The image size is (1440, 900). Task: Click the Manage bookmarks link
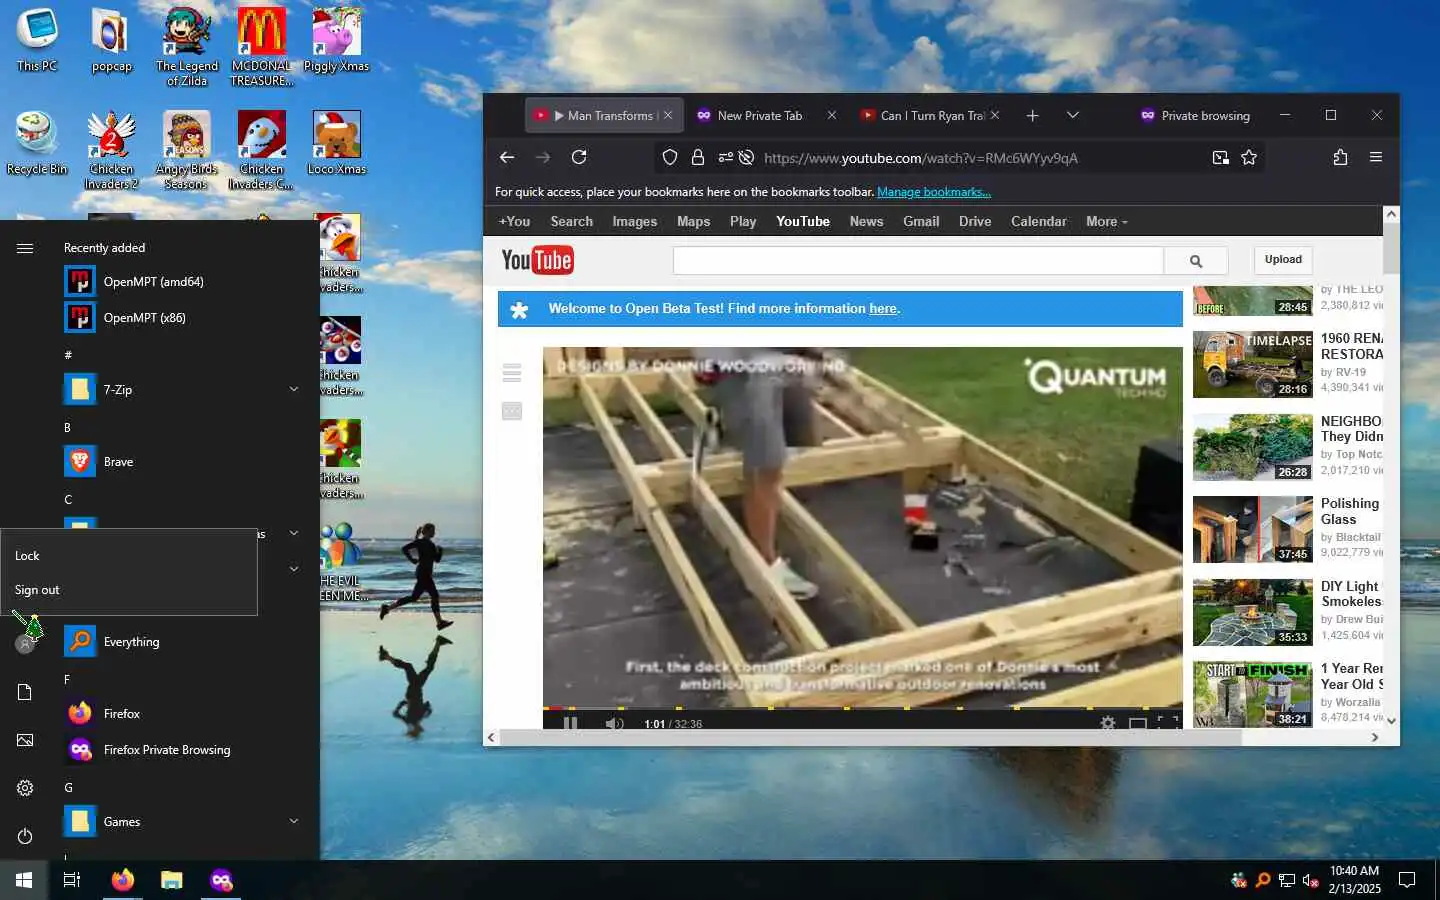tap(934, 192)
